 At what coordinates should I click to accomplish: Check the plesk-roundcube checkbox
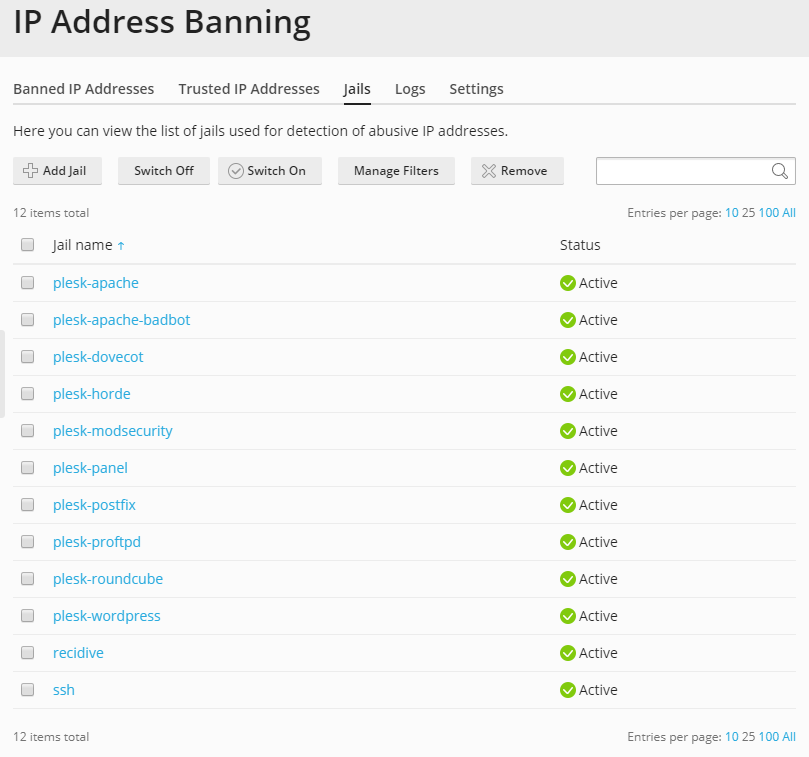coord(27,578)
